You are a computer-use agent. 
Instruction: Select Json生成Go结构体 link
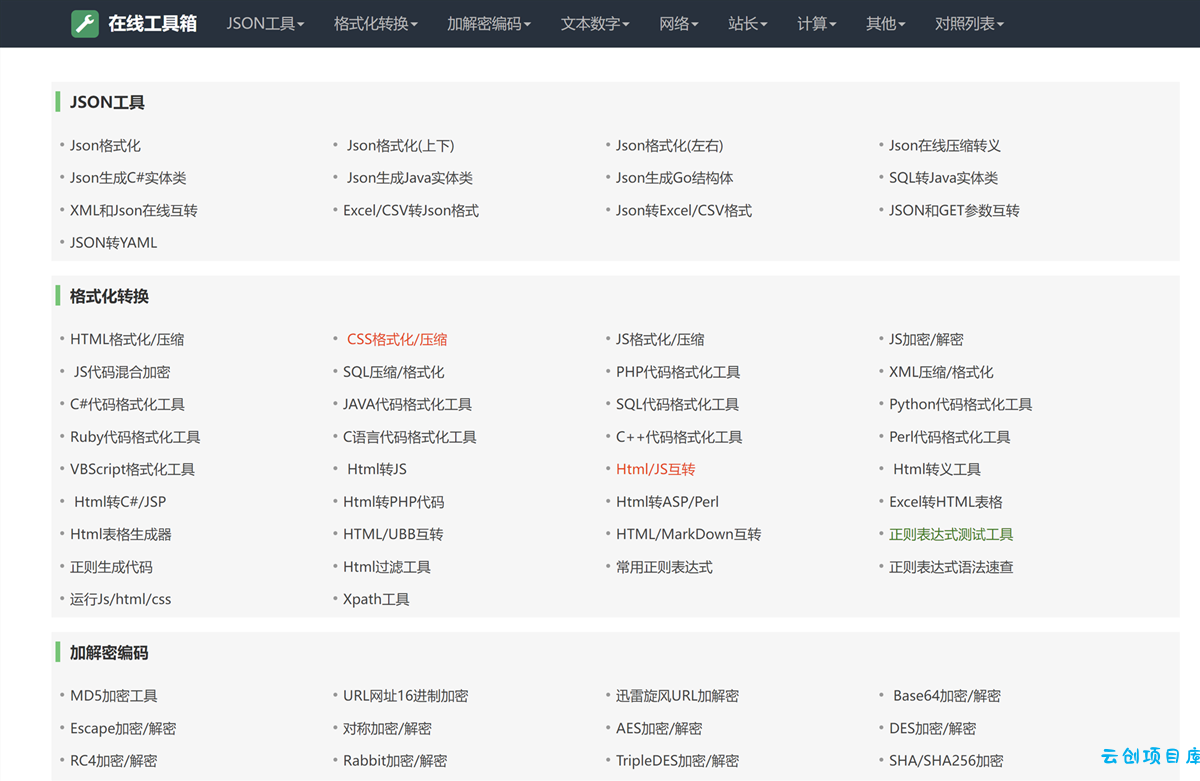tap(675, 178)
